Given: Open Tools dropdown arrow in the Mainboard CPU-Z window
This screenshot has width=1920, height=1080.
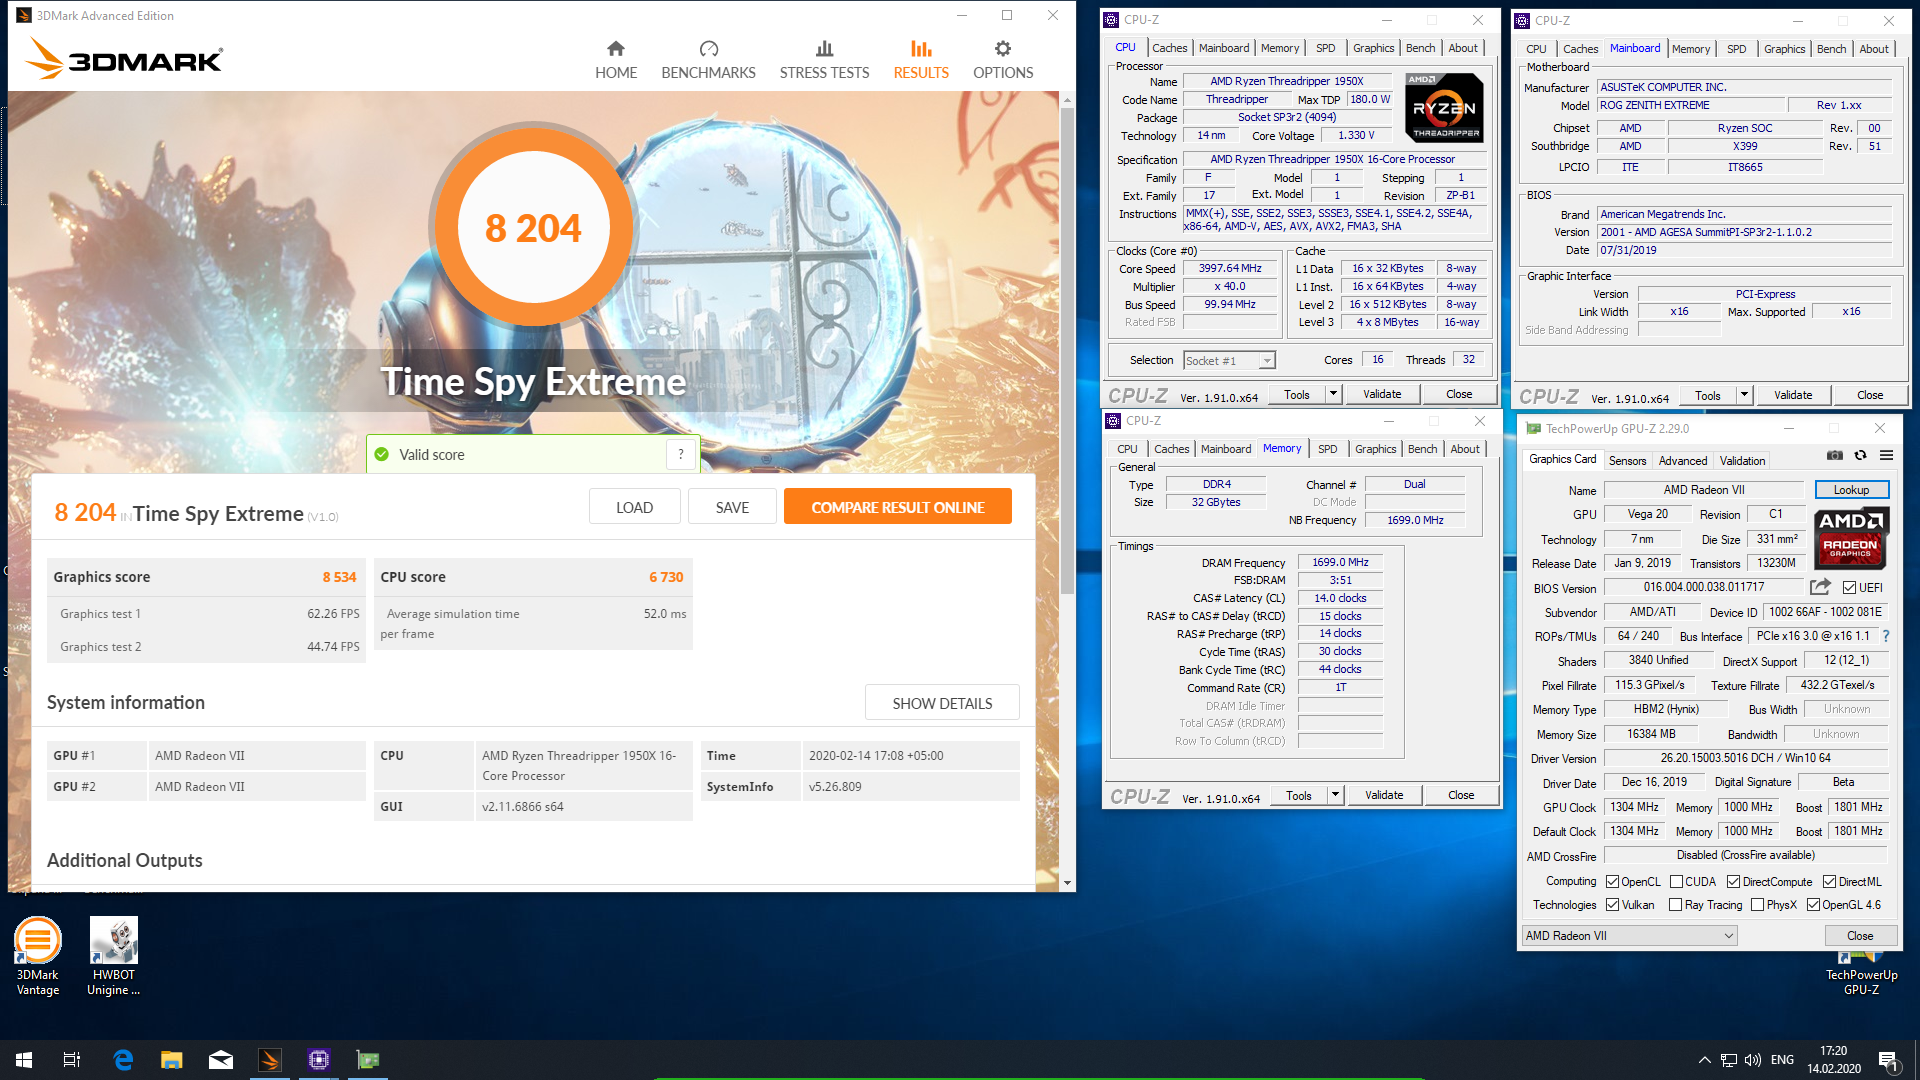Looking at the screenshot, I should (x=1744, y=395).
